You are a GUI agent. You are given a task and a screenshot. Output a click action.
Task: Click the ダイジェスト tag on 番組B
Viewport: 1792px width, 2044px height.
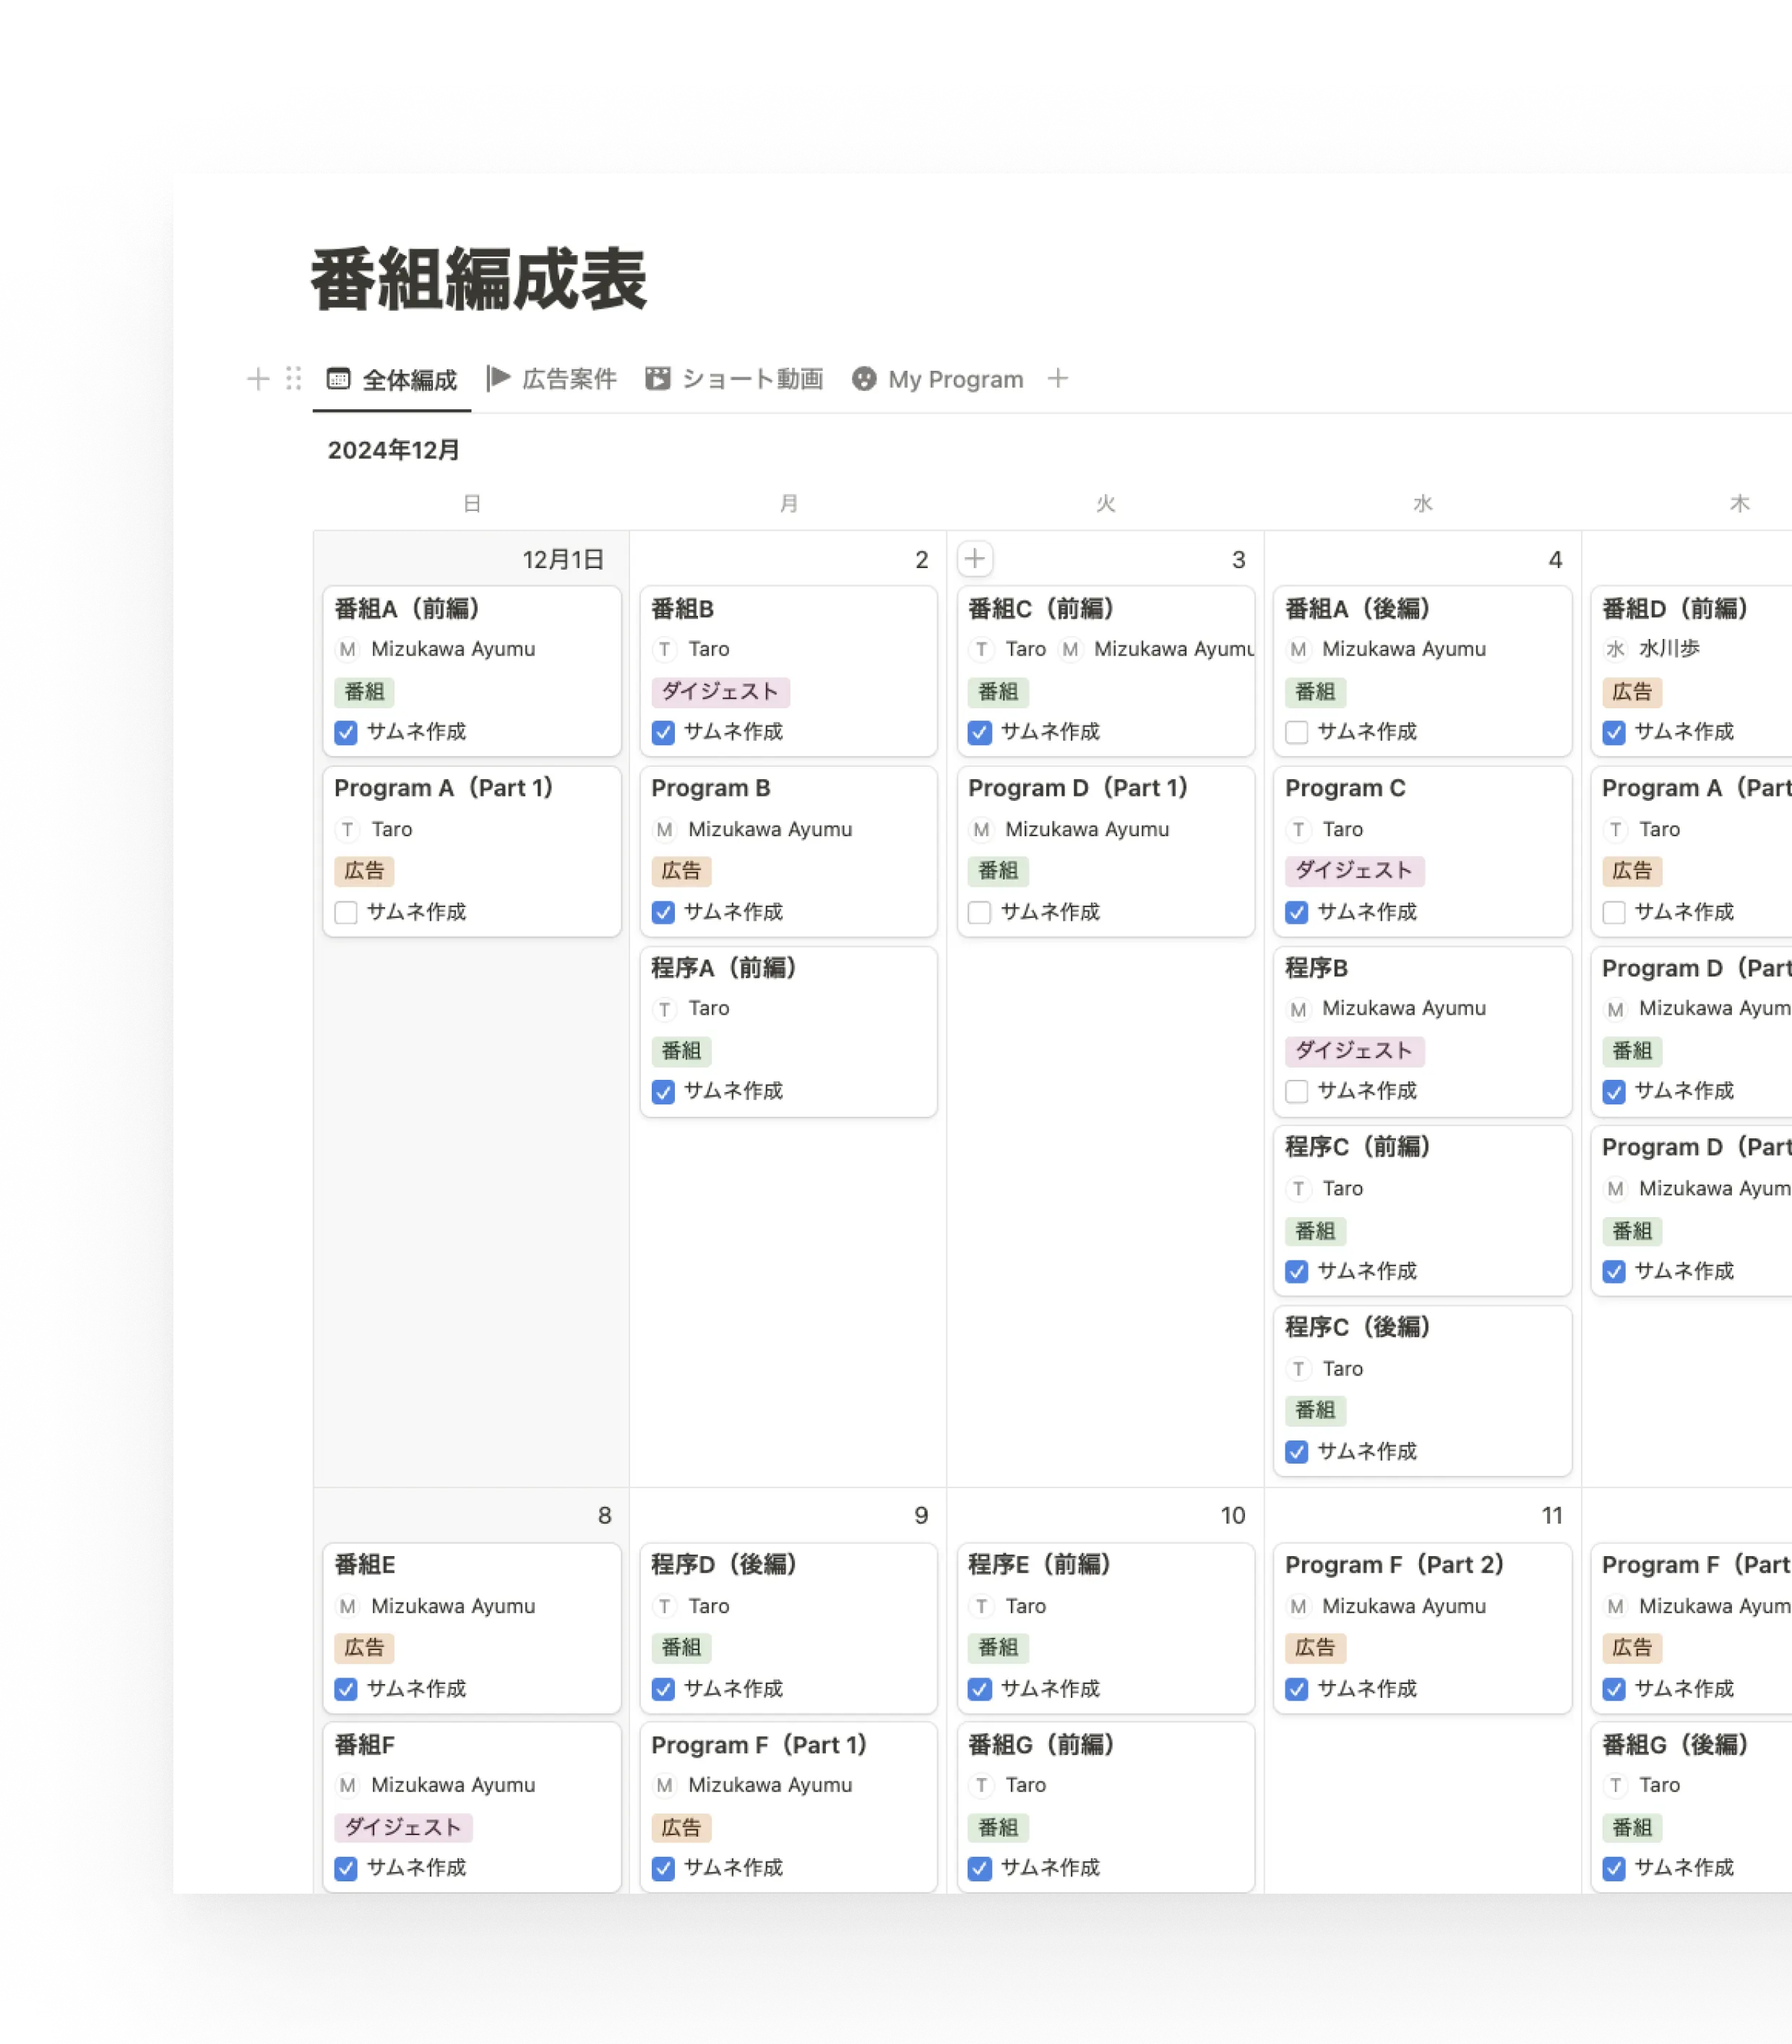720,692
